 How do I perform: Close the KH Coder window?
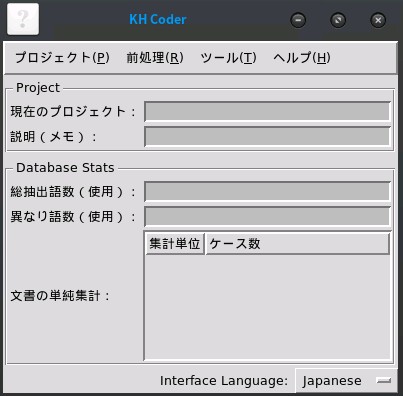click(378, 20)
